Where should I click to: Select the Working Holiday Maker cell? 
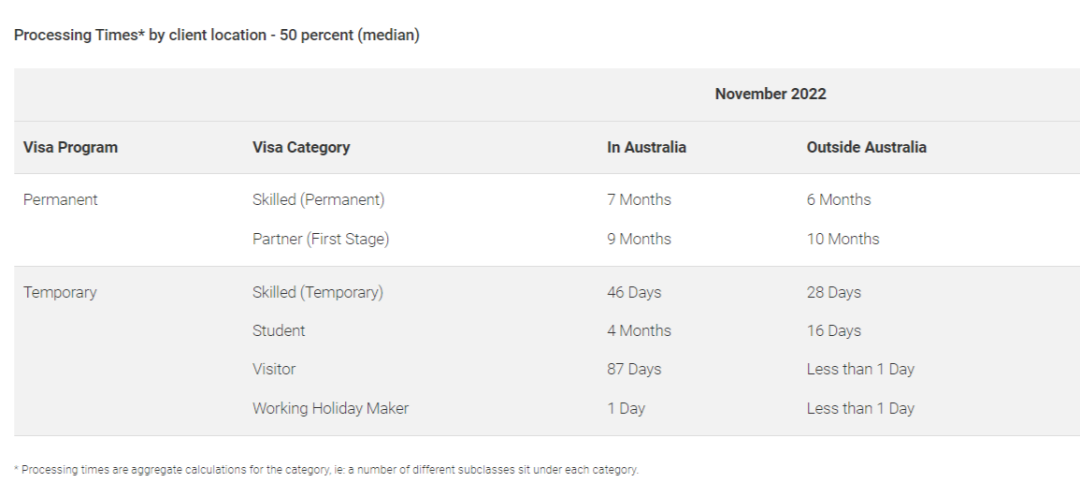point(330,408)
